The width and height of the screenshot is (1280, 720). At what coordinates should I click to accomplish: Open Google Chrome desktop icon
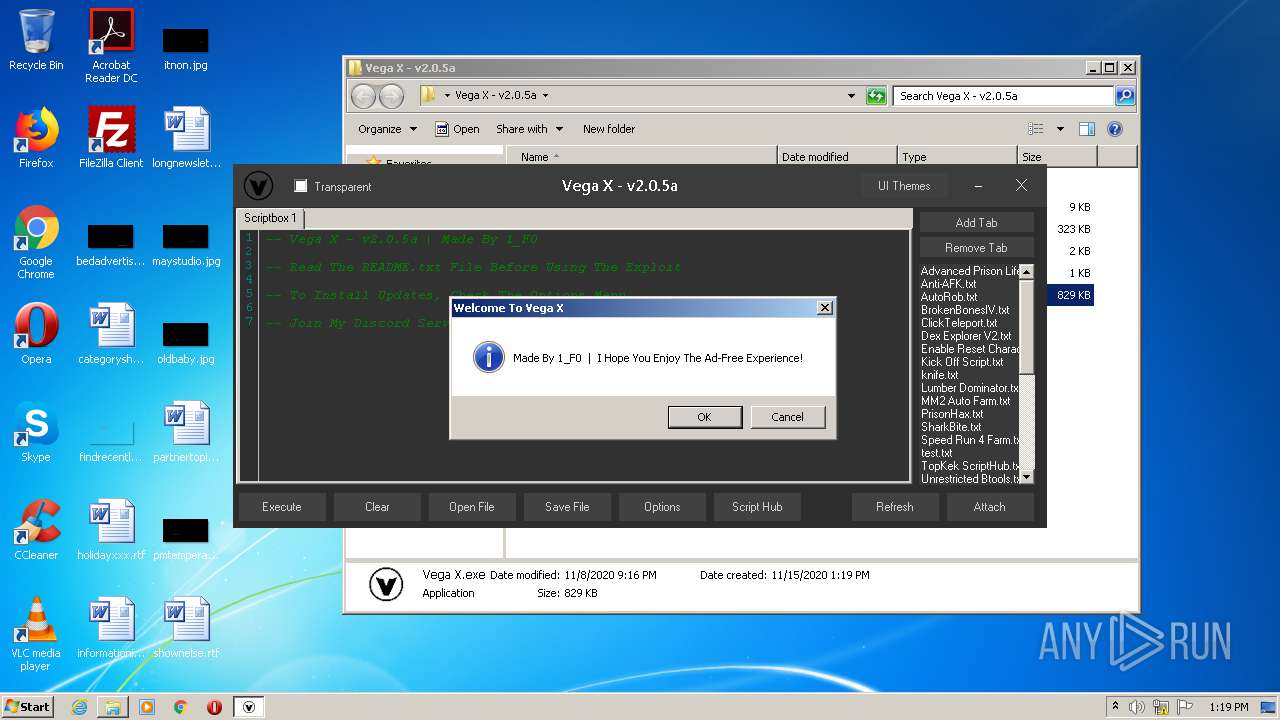(x=36, y=243)
